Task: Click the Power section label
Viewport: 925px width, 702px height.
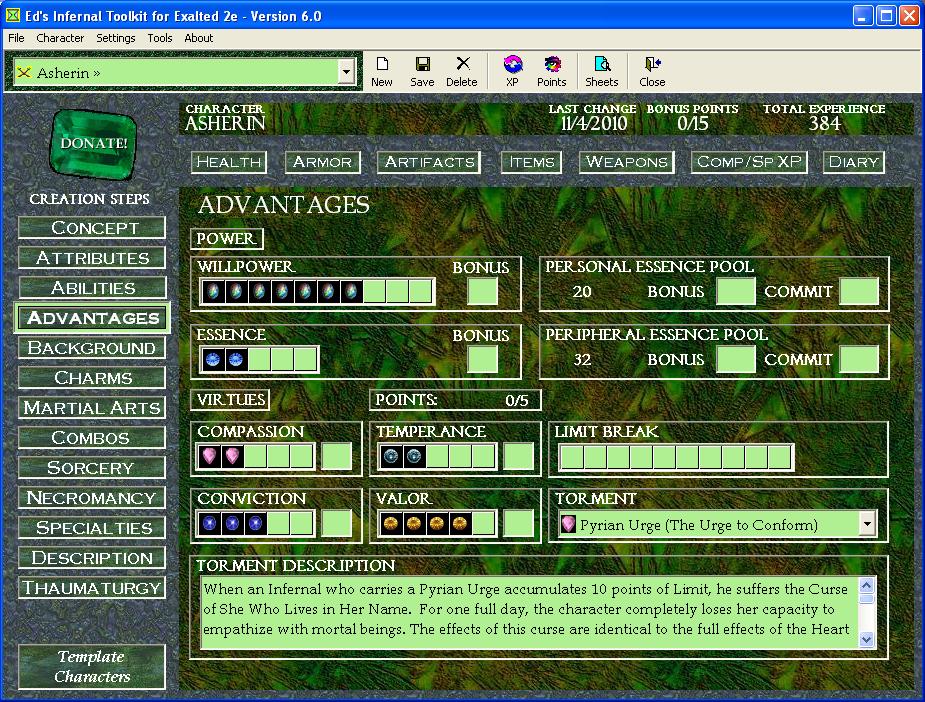Action: (227, 239)
